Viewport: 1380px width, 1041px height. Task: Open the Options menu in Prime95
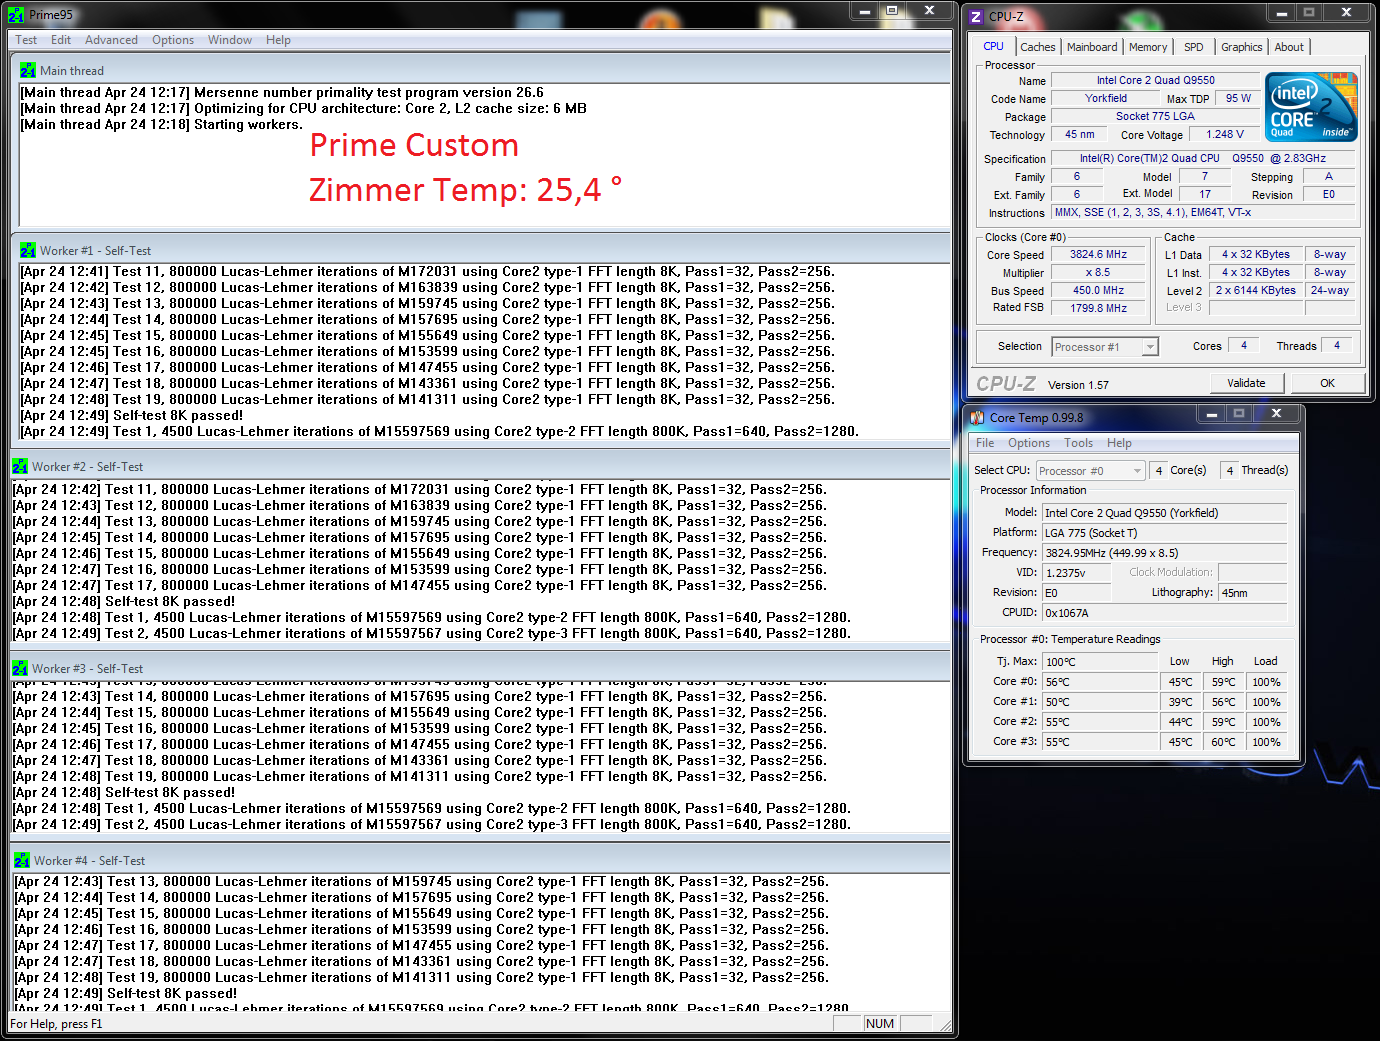tap(173, 40)
